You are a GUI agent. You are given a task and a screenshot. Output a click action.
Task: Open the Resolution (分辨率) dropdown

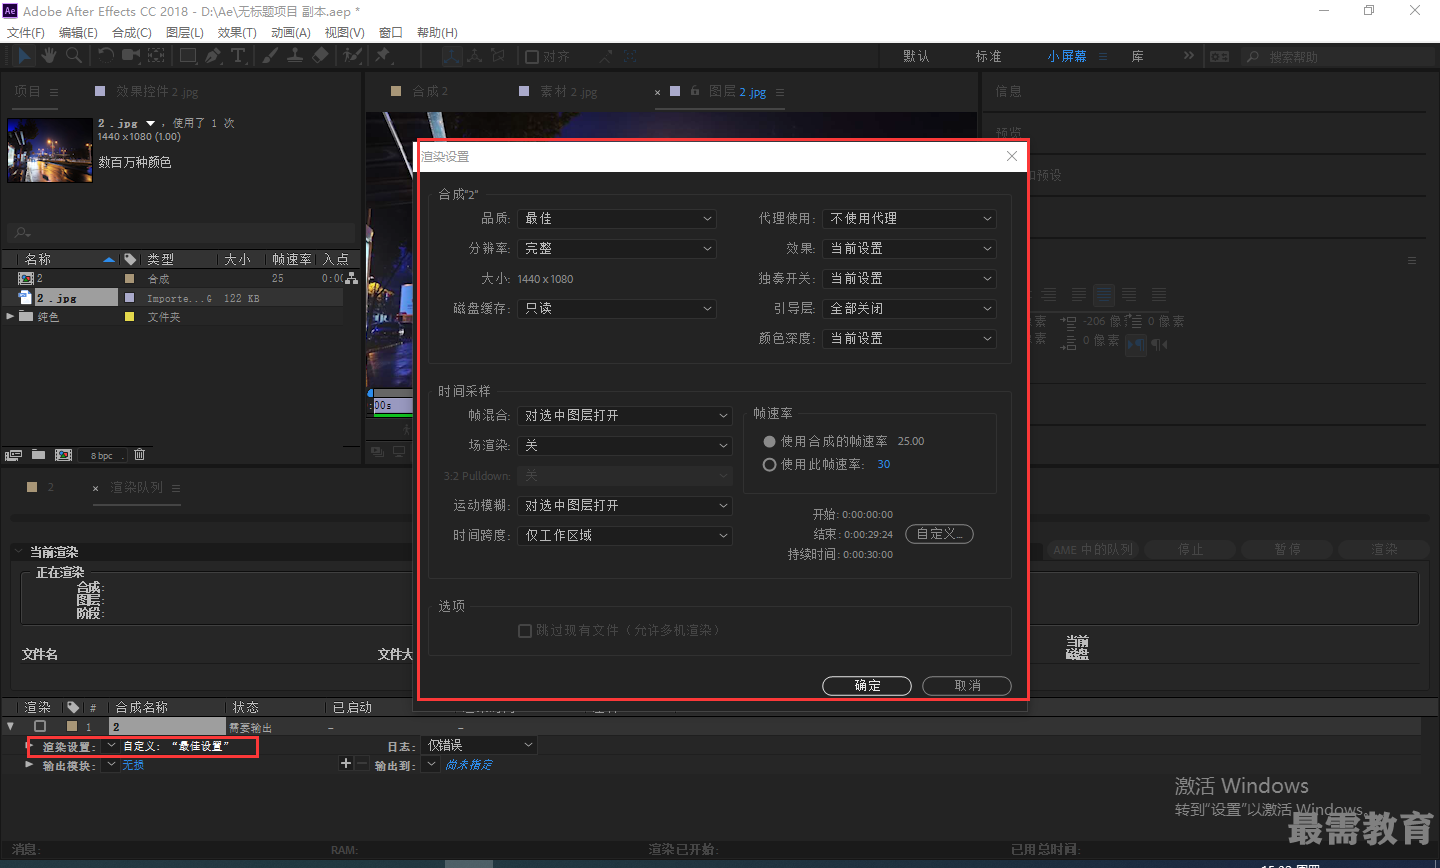pyautogui.click(x=617, y=248)
